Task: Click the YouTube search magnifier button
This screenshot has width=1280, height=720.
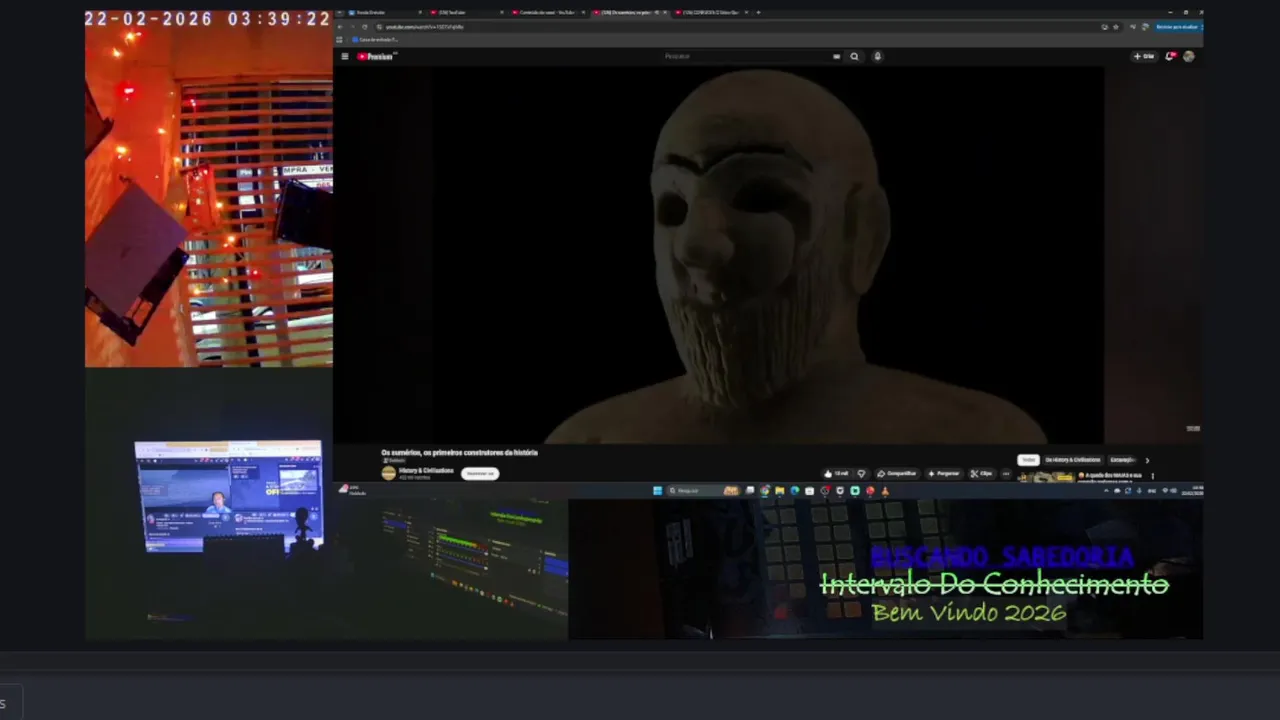Action: coord(854,56)
